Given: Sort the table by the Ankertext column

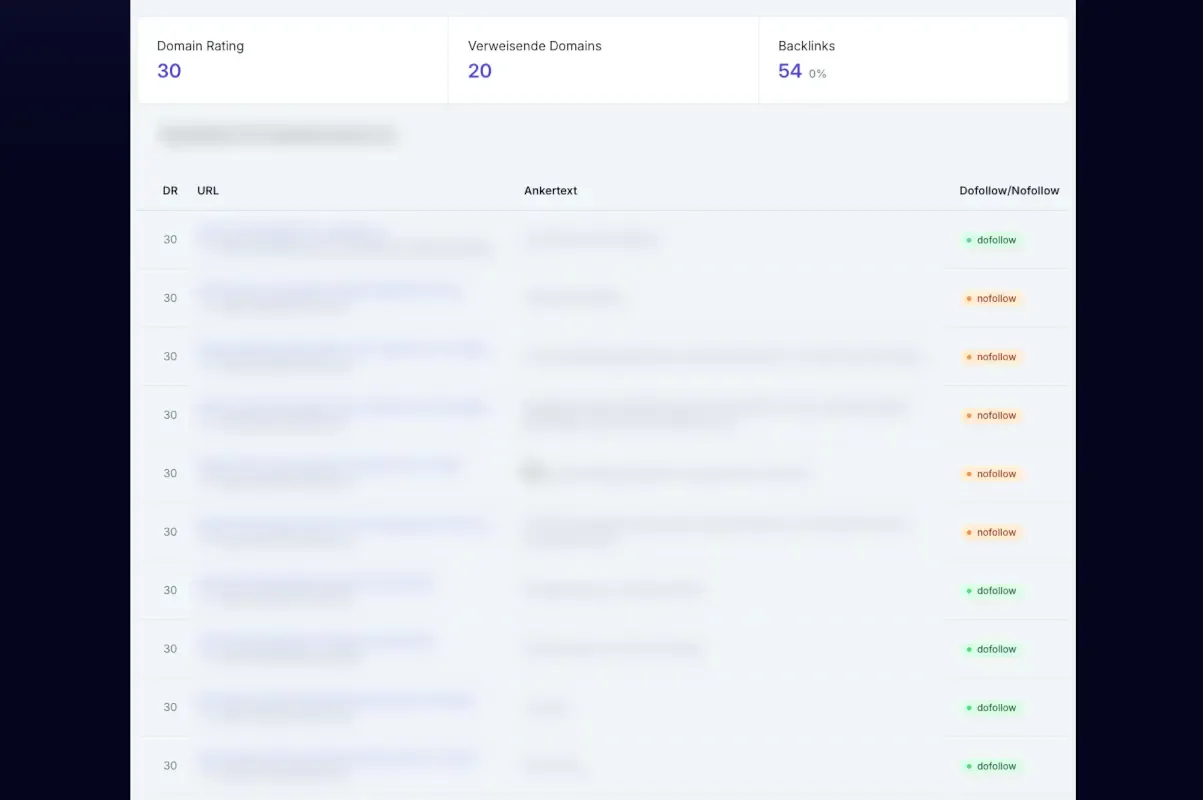Looking at the screenshot, I should pos(550,190).
